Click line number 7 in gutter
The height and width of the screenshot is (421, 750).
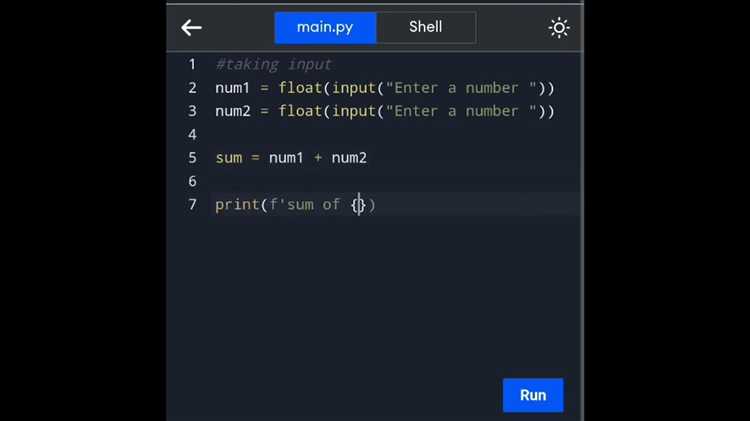coord(192,205)
